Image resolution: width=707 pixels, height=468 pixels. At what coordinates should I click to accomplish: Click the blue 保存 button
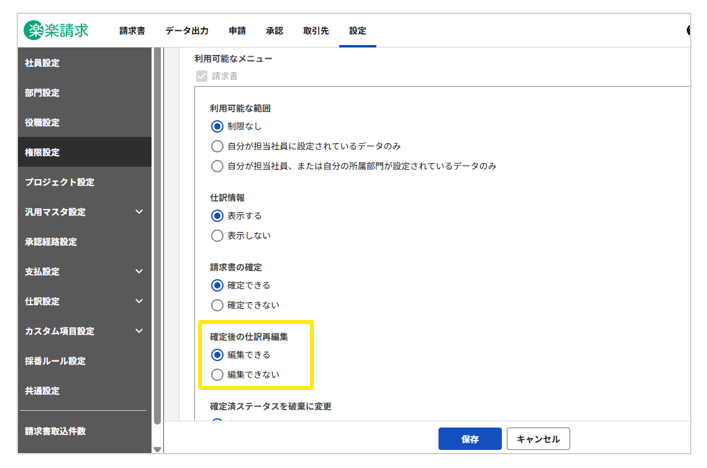tap(469, 439)
